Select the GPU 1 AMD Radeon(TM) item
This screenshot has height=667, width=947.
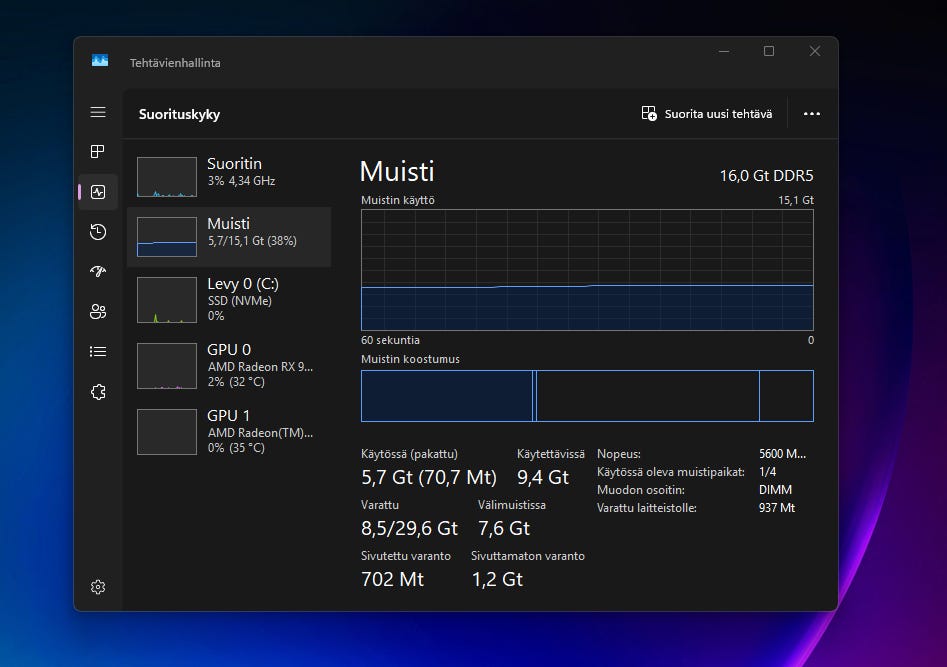point(229,431)
